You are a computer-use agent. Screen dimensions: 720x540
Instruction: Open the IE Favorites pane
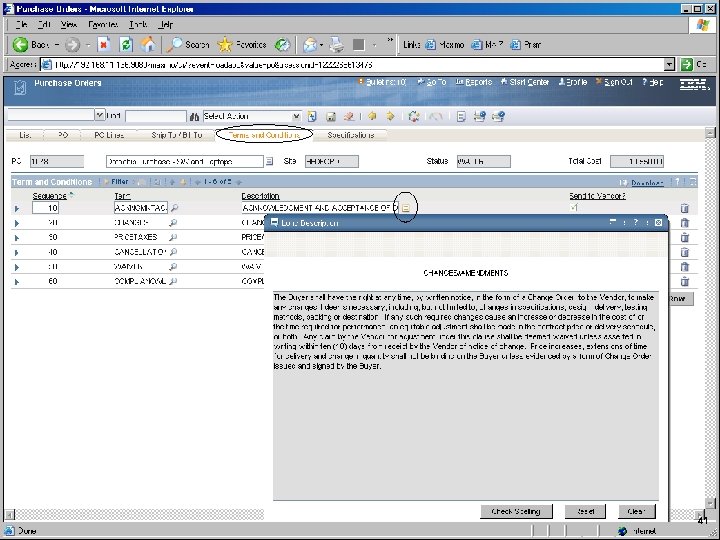click(242, 45)
